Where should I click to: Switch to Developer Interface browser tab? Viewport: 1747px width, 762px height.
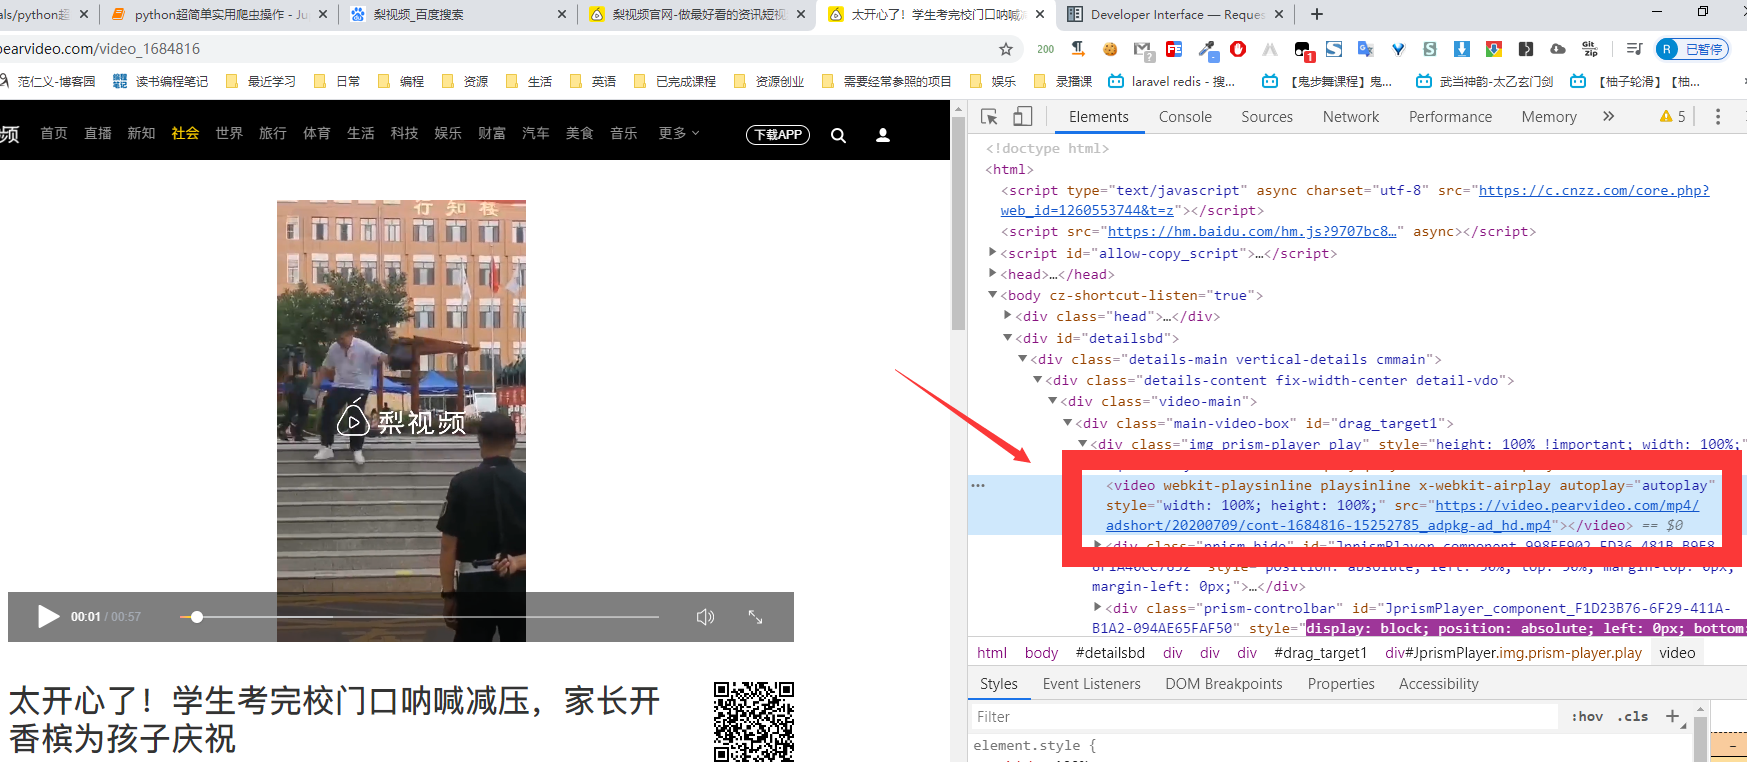(1176, 14)
